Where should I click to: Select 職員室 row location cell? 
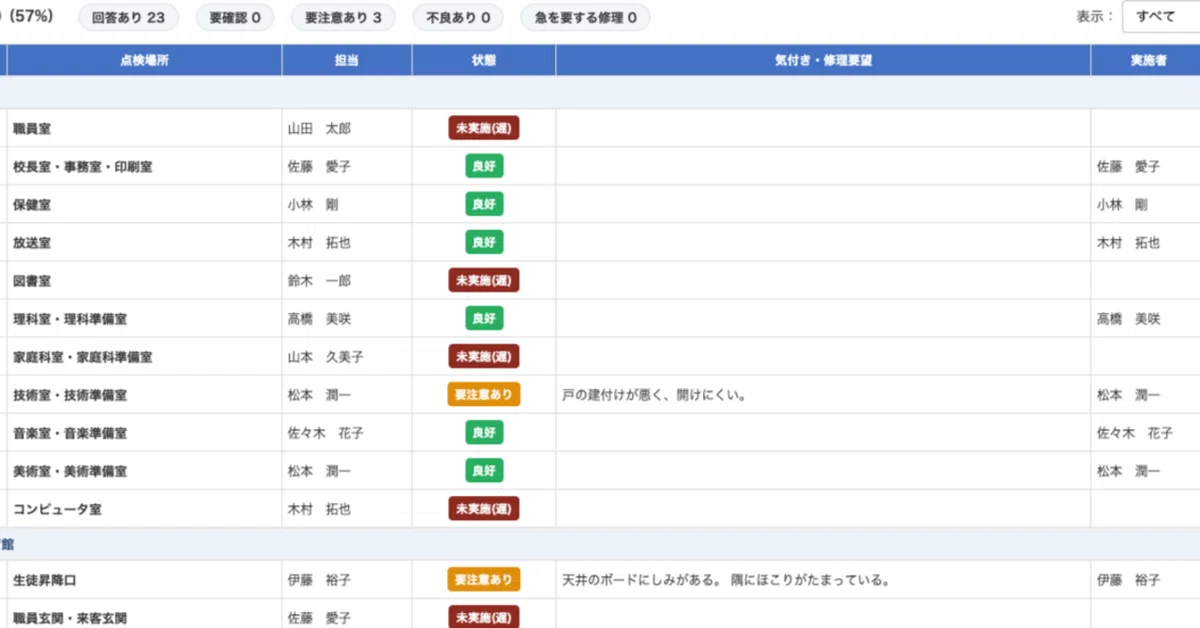[144, 128]
